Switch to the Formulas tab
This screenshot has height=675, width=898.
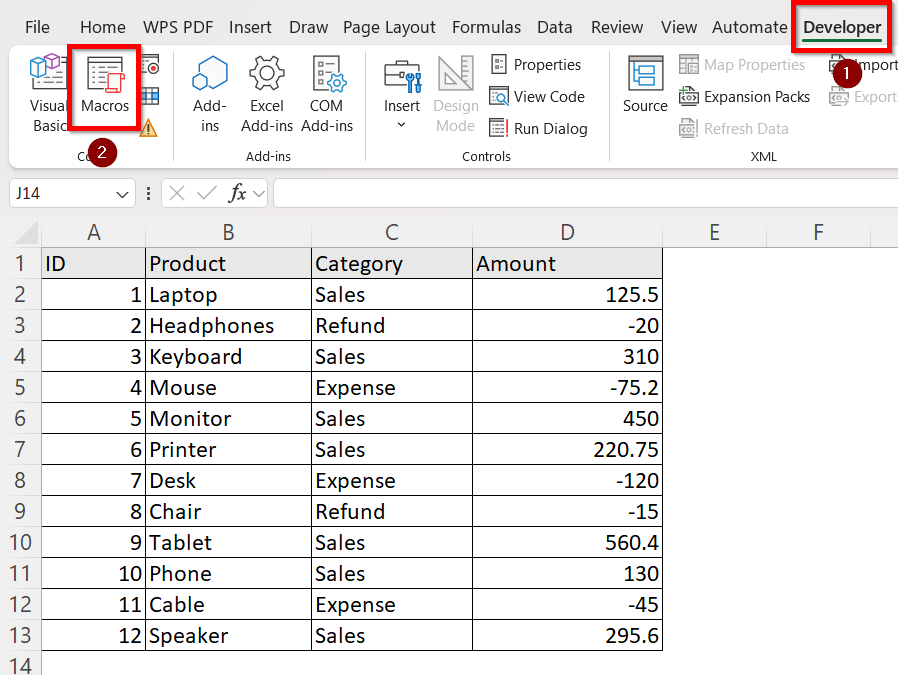486,27
